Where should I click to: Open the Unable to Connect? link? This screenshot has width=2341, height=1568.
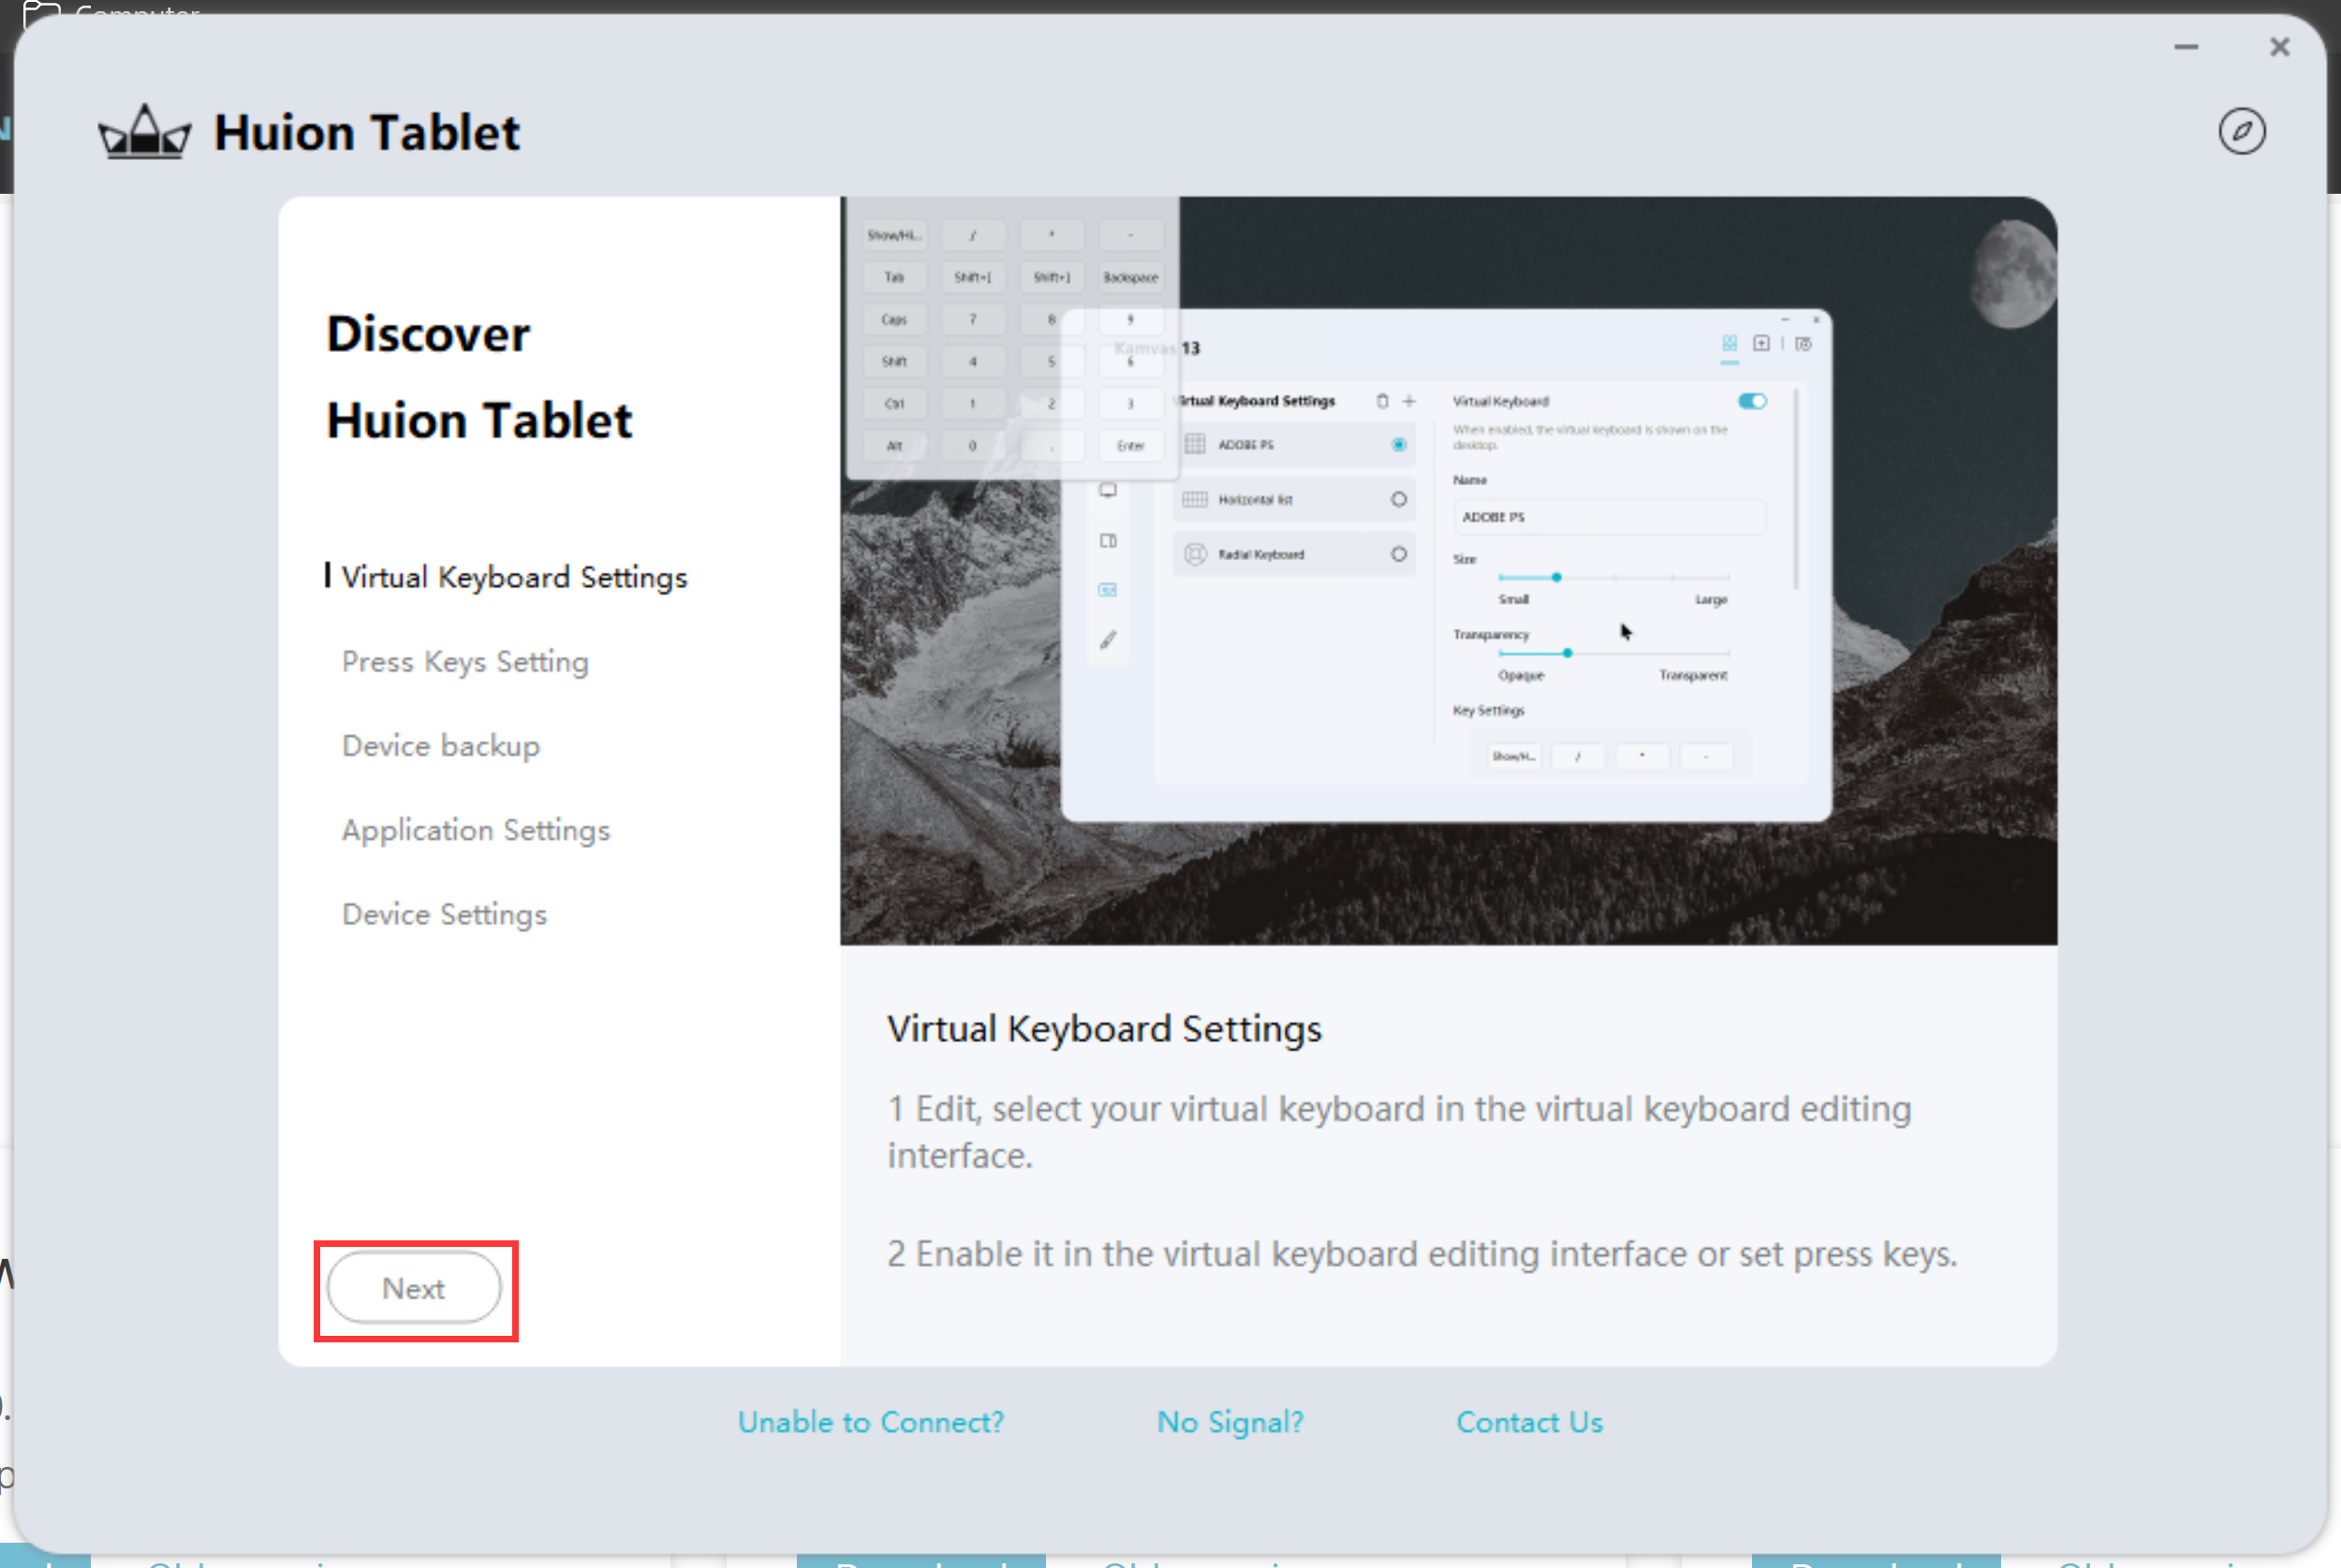(x=870, y=1422)
